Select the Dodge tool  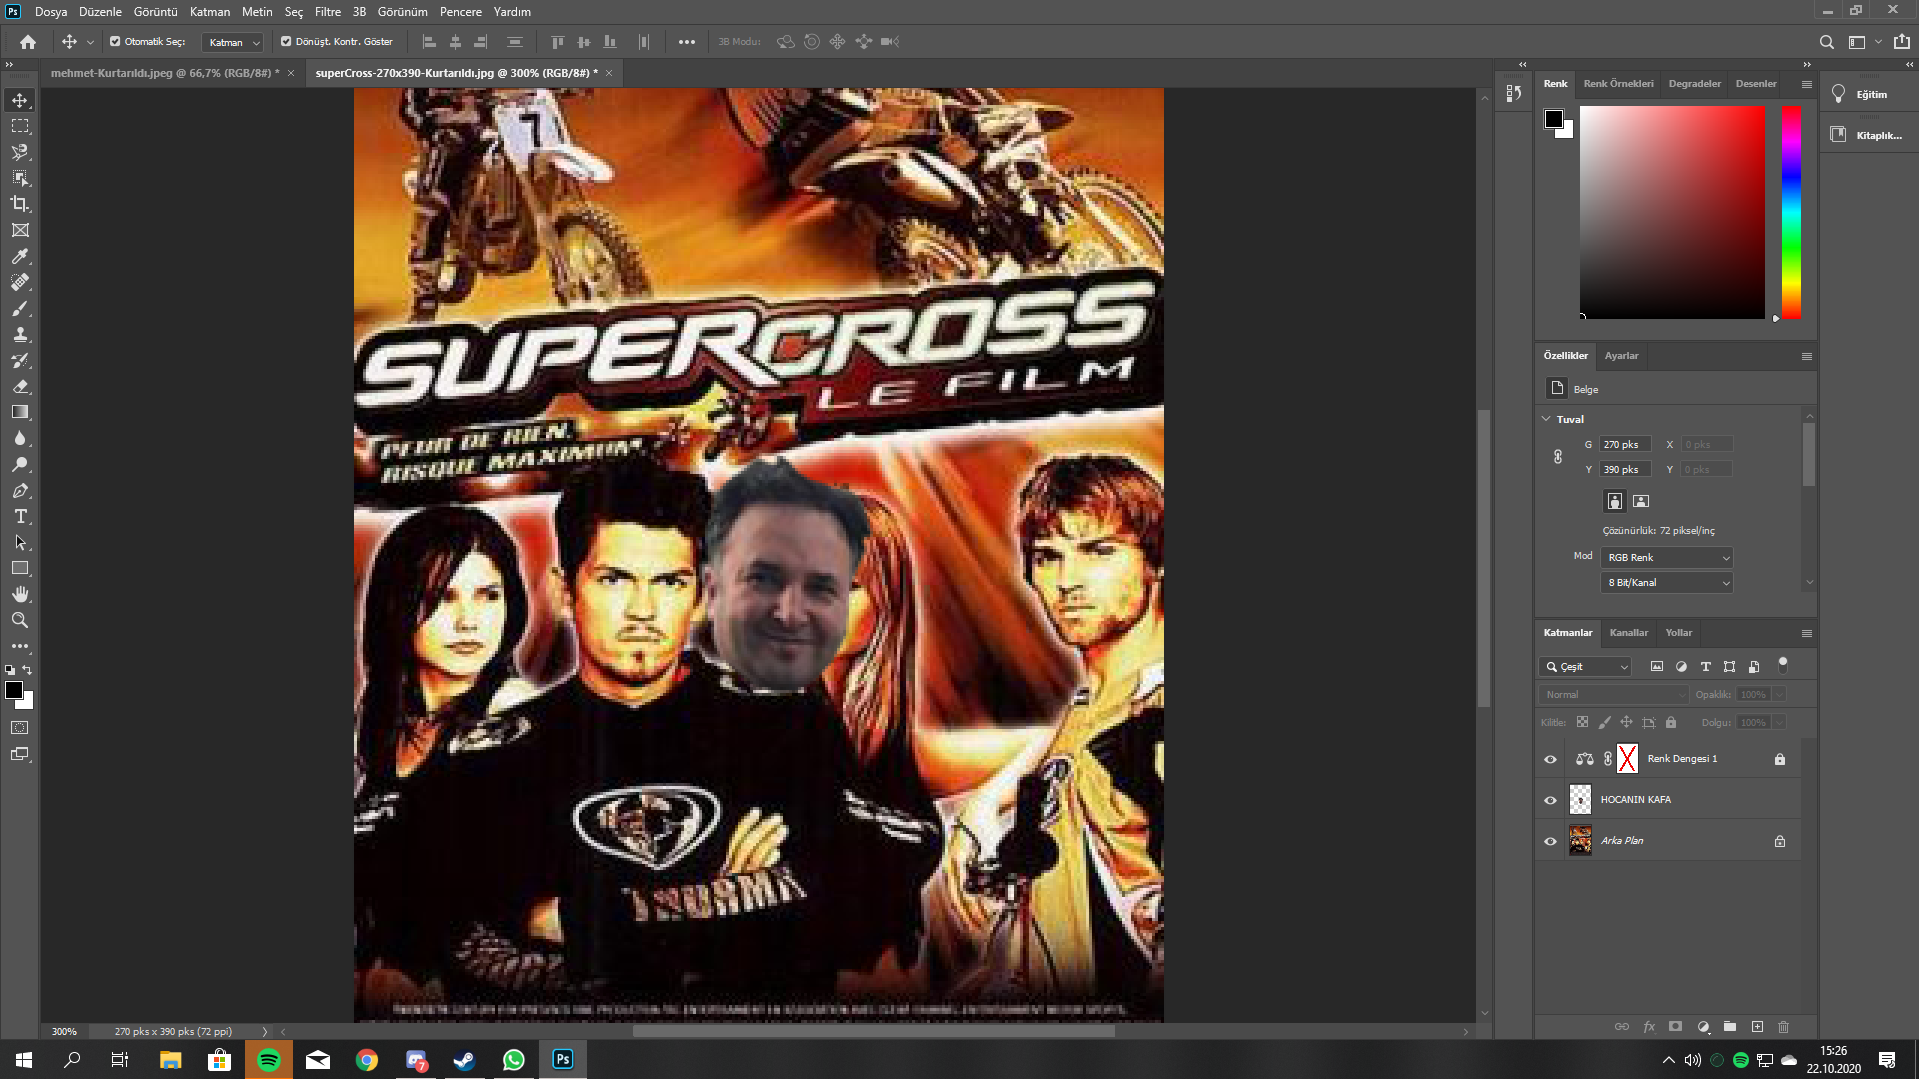point(20,464)
